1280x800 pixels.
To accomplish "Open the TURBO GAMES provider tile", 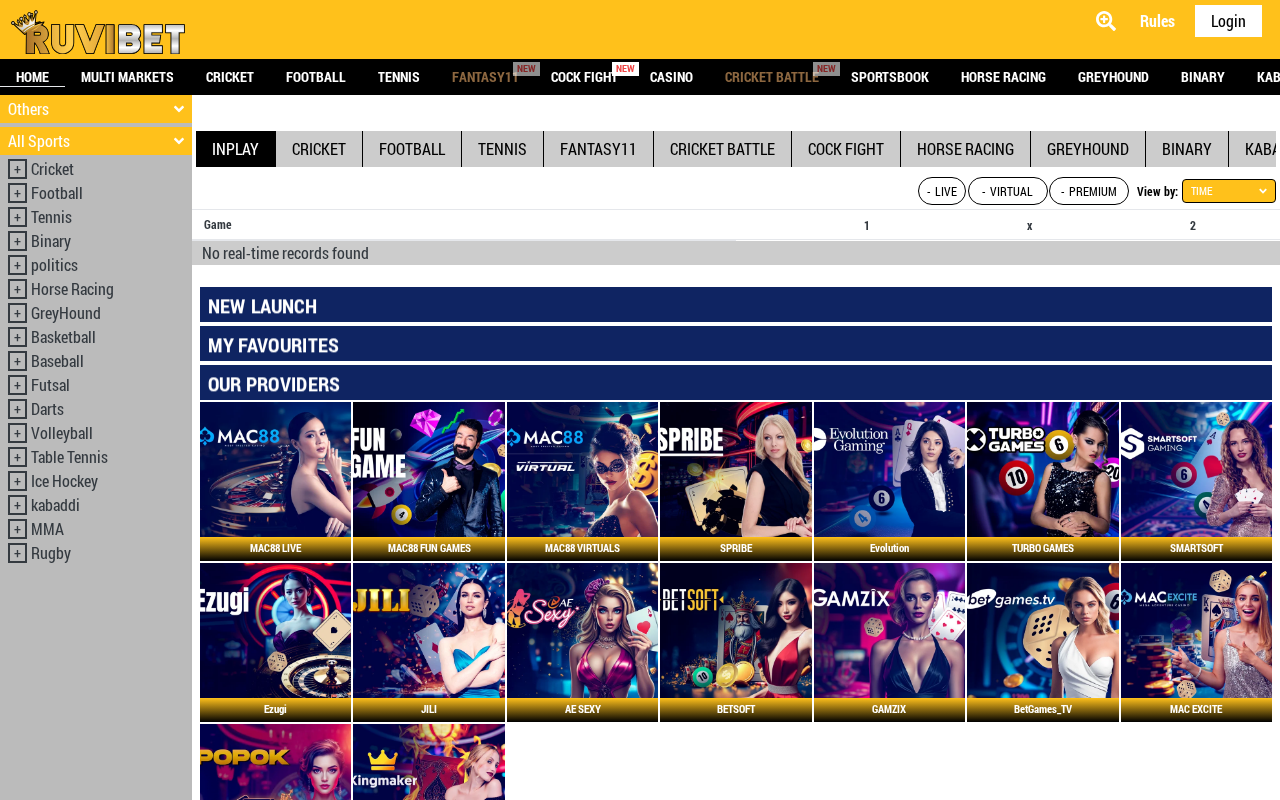I will [x=1043, y=481].
